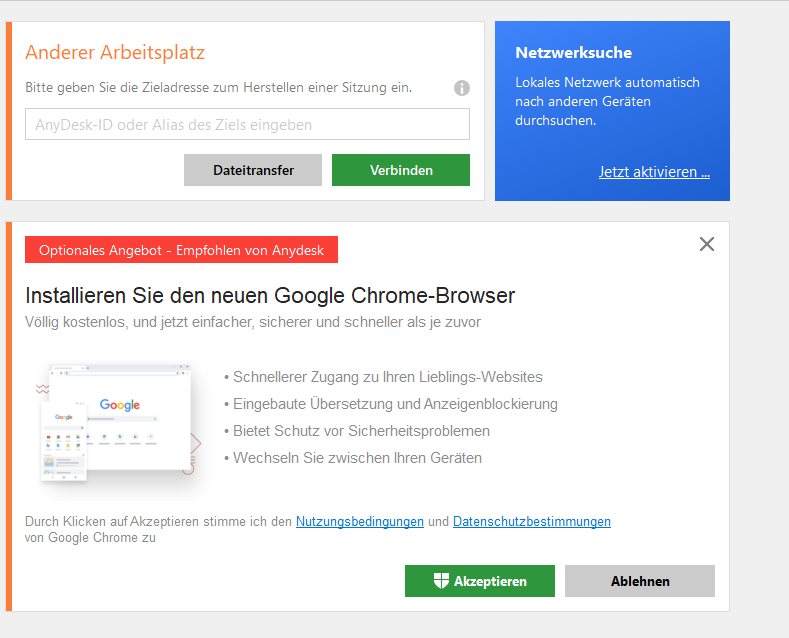The width and height of the screenshot is (789, 638).
Task: Click the Schnellerer Zugang zu Ihren Lieblings-Websites bullet
Action: tap(383, 377)
